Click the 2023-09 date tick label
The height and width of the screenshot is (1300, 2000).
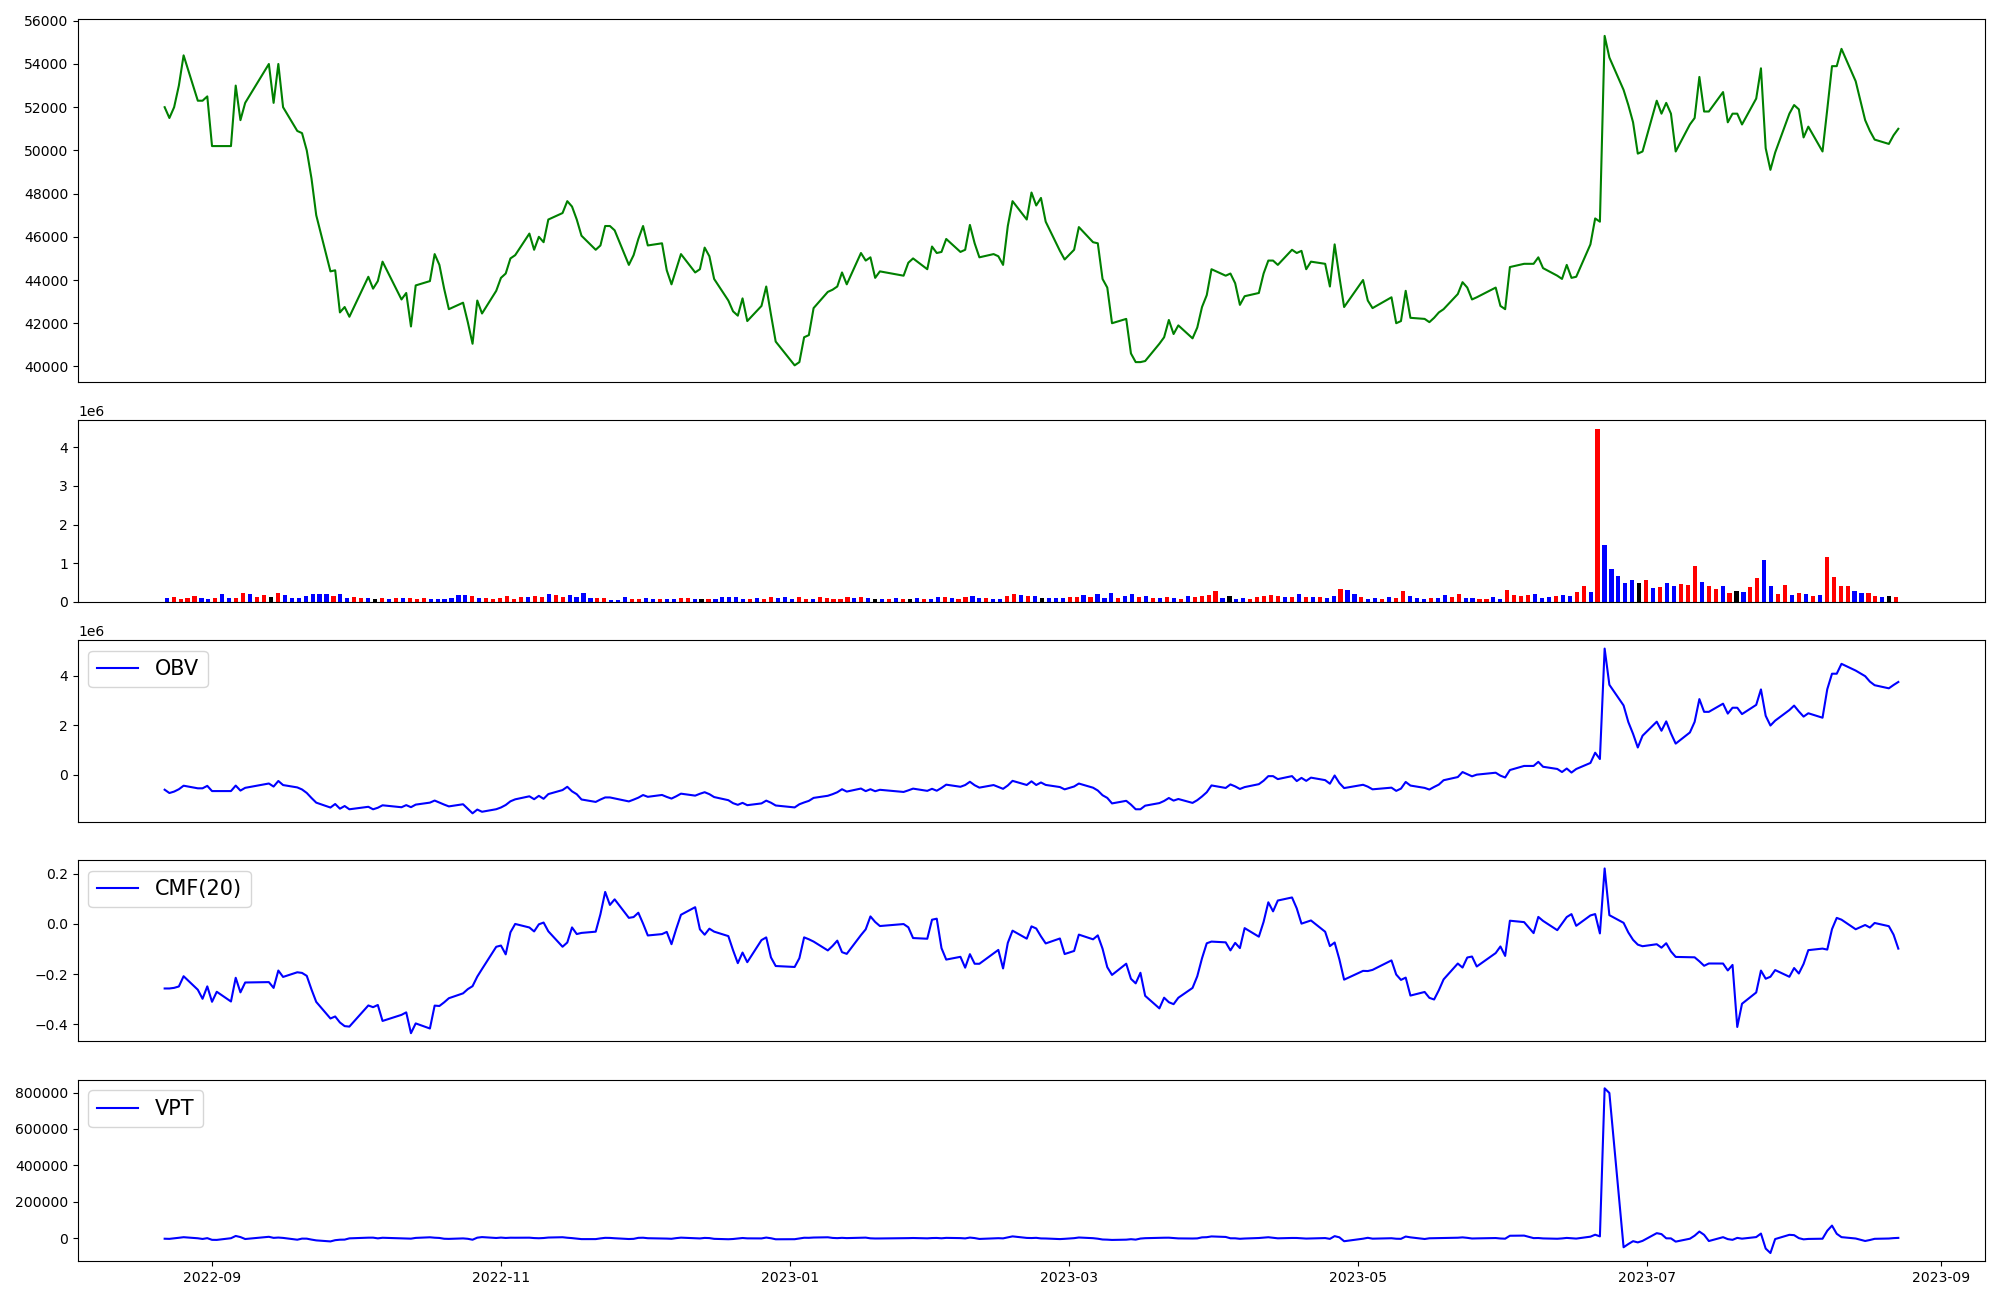click(1941, 1277)
